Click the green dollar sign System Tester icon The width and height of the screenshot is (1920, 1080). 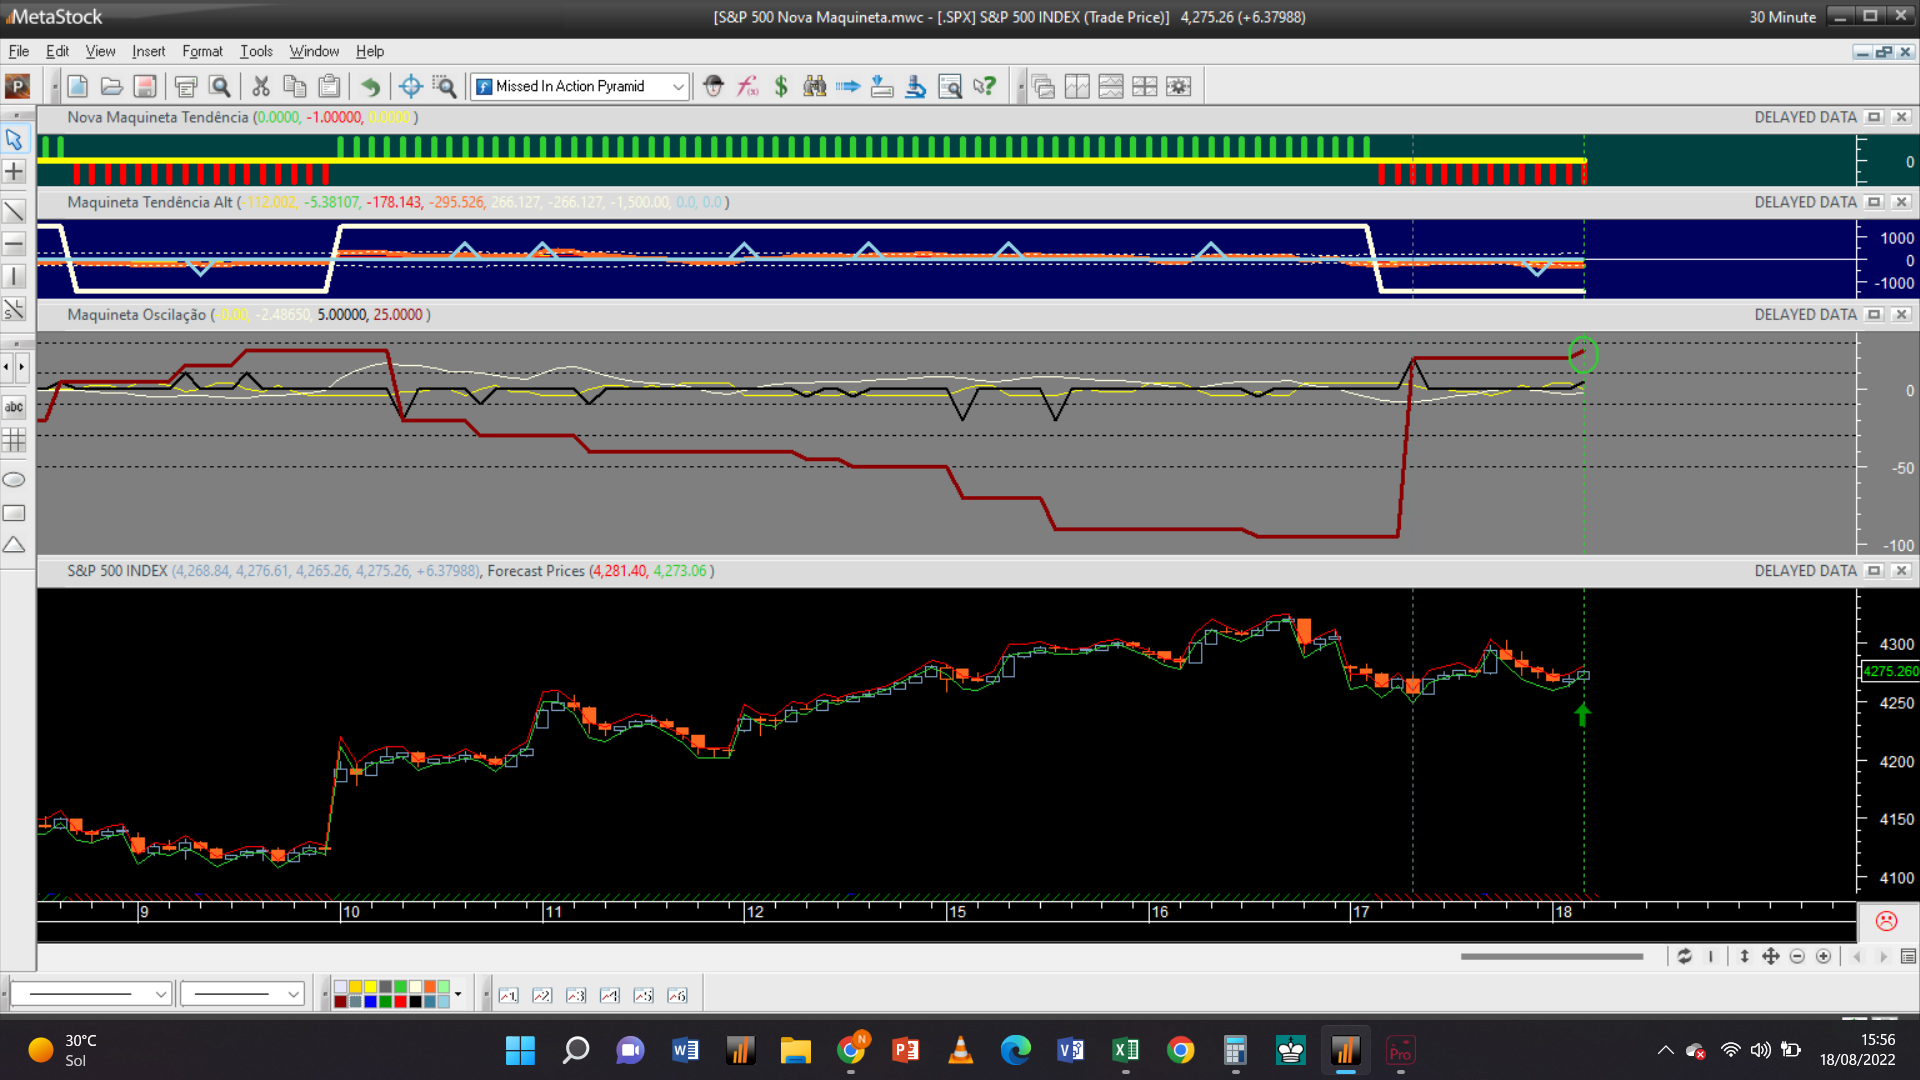[781, 87]
